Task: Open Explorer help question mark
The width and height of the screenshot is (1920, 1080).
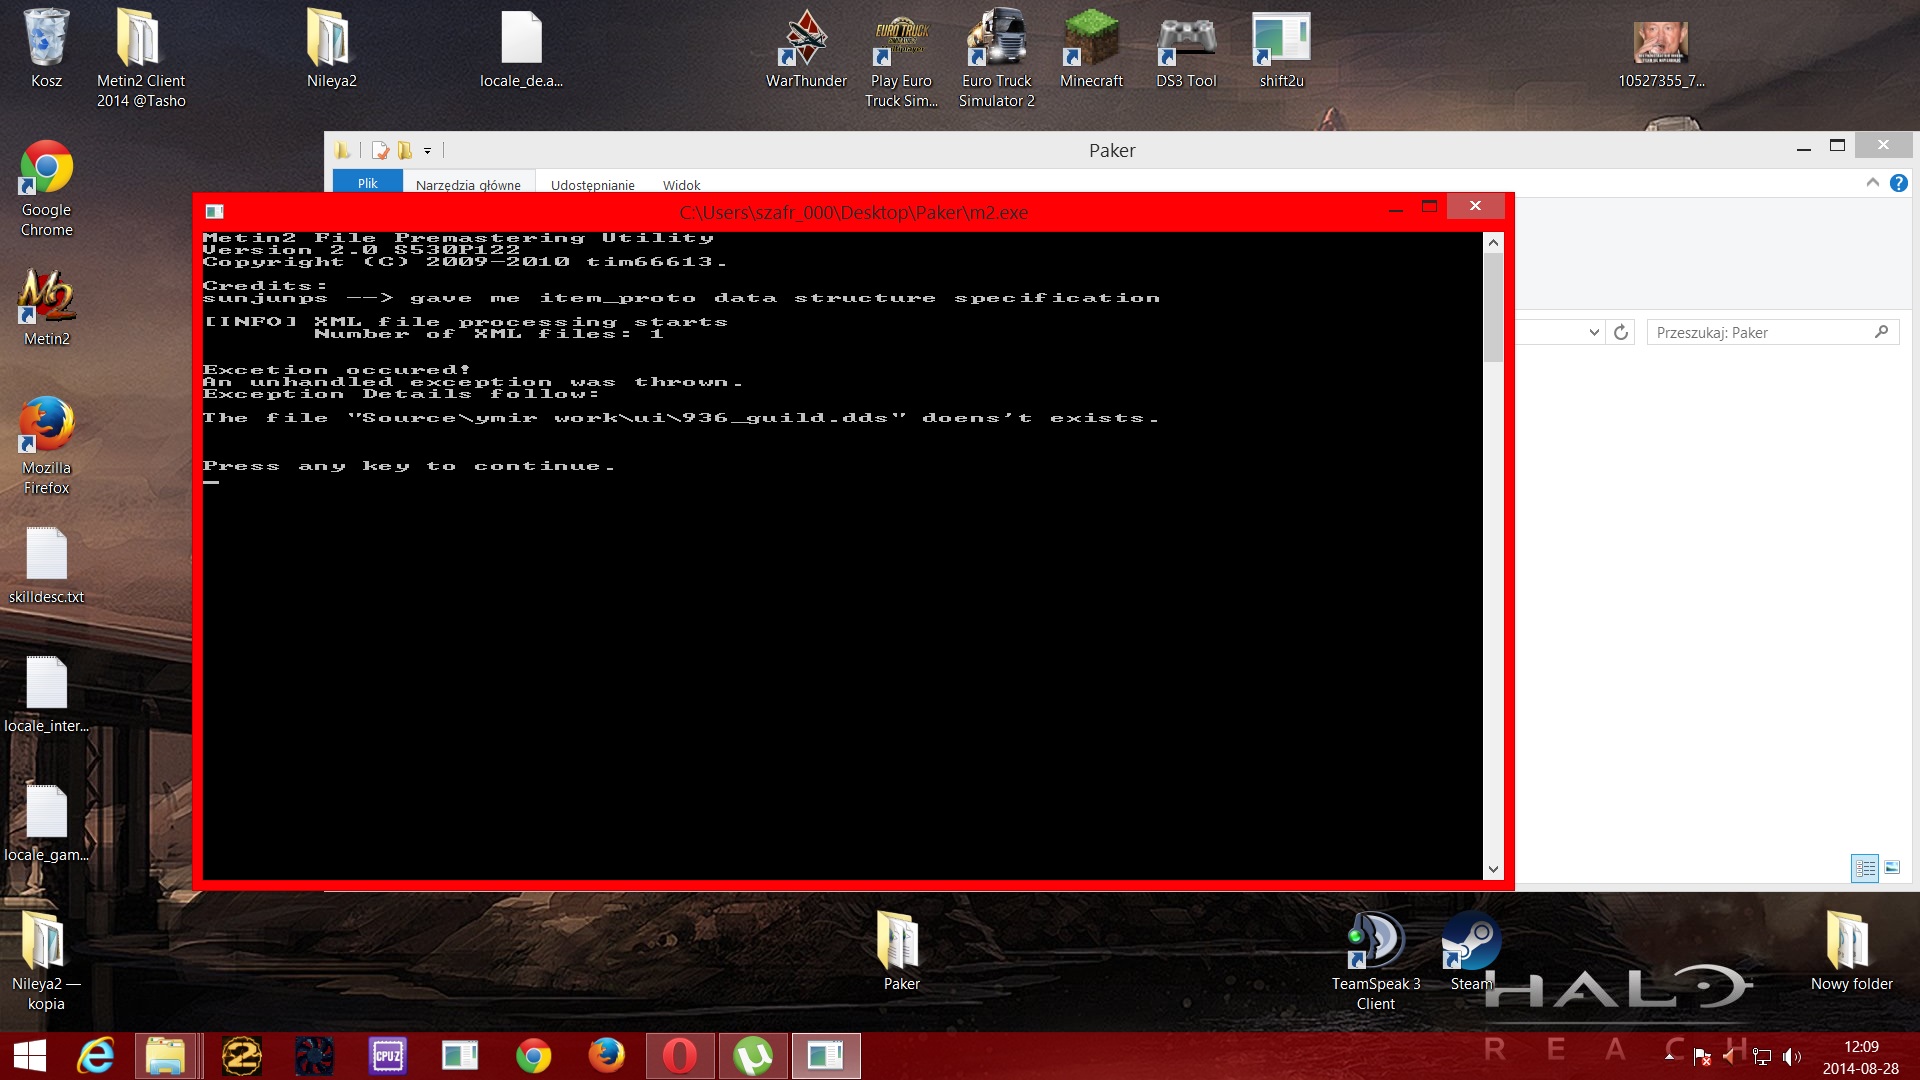Action: pos(1898,183)
